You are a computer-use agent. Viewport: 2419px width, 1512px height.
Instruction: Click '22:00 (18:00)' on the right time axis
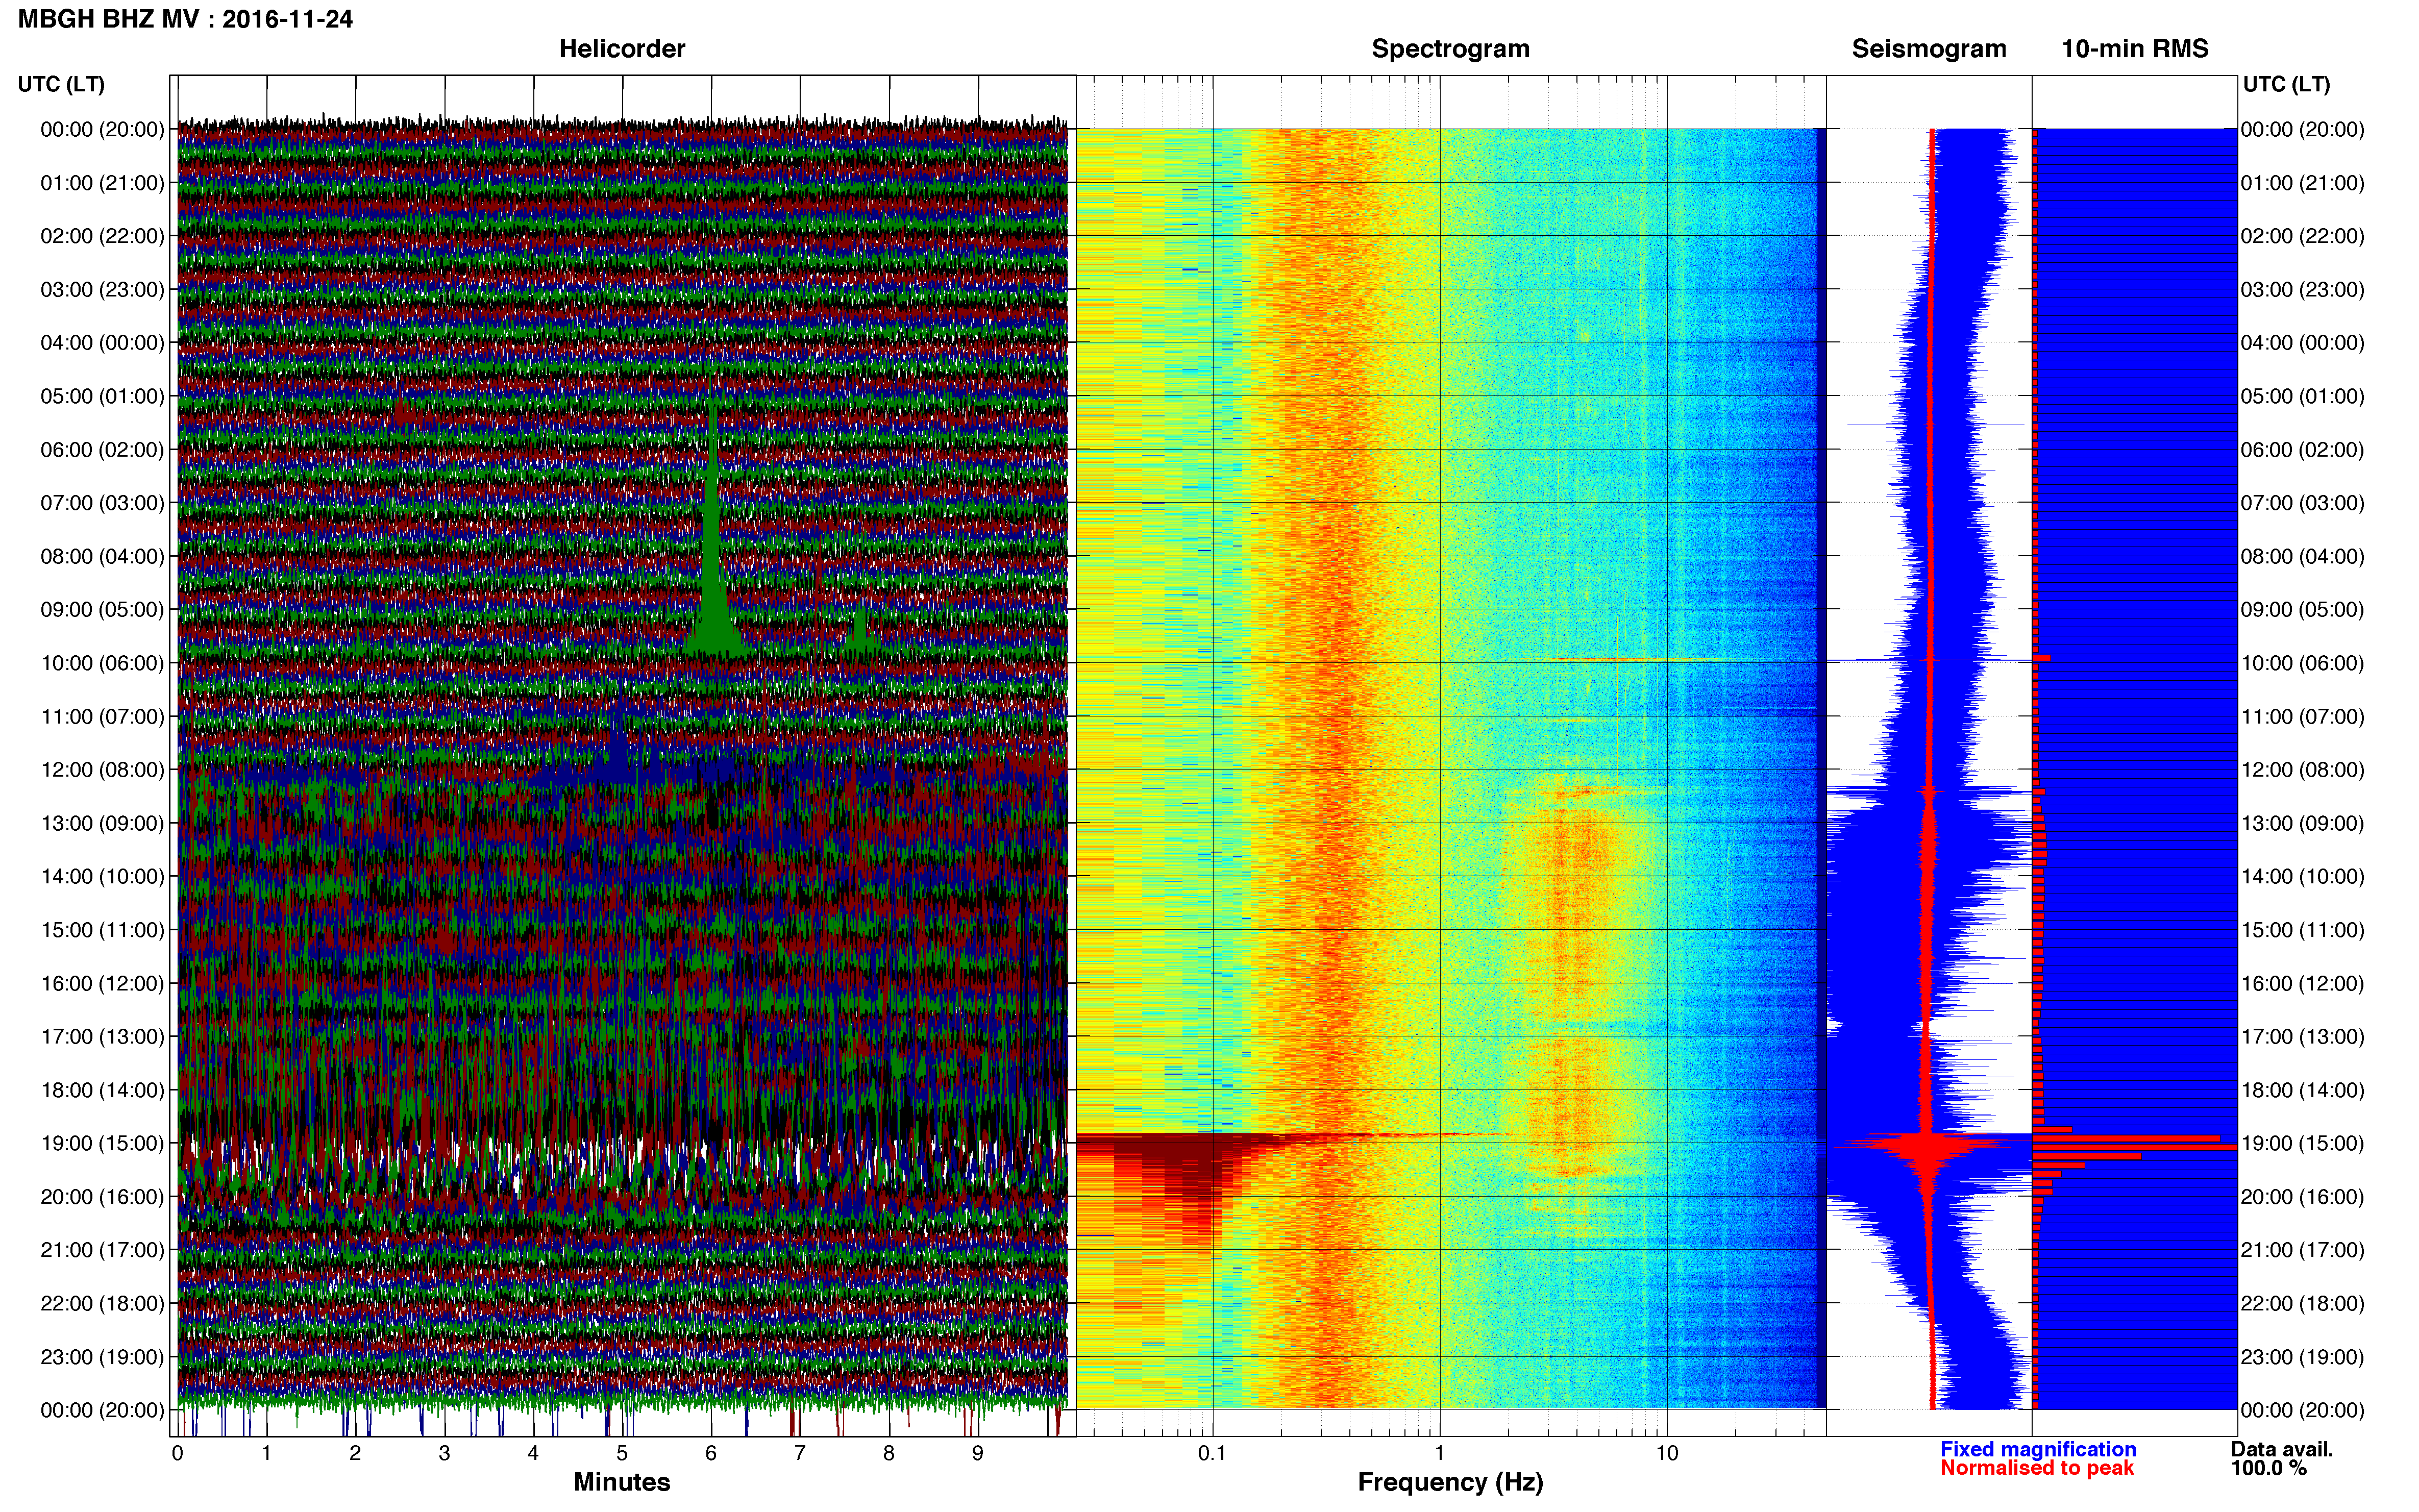[x=2303, y=1303]
